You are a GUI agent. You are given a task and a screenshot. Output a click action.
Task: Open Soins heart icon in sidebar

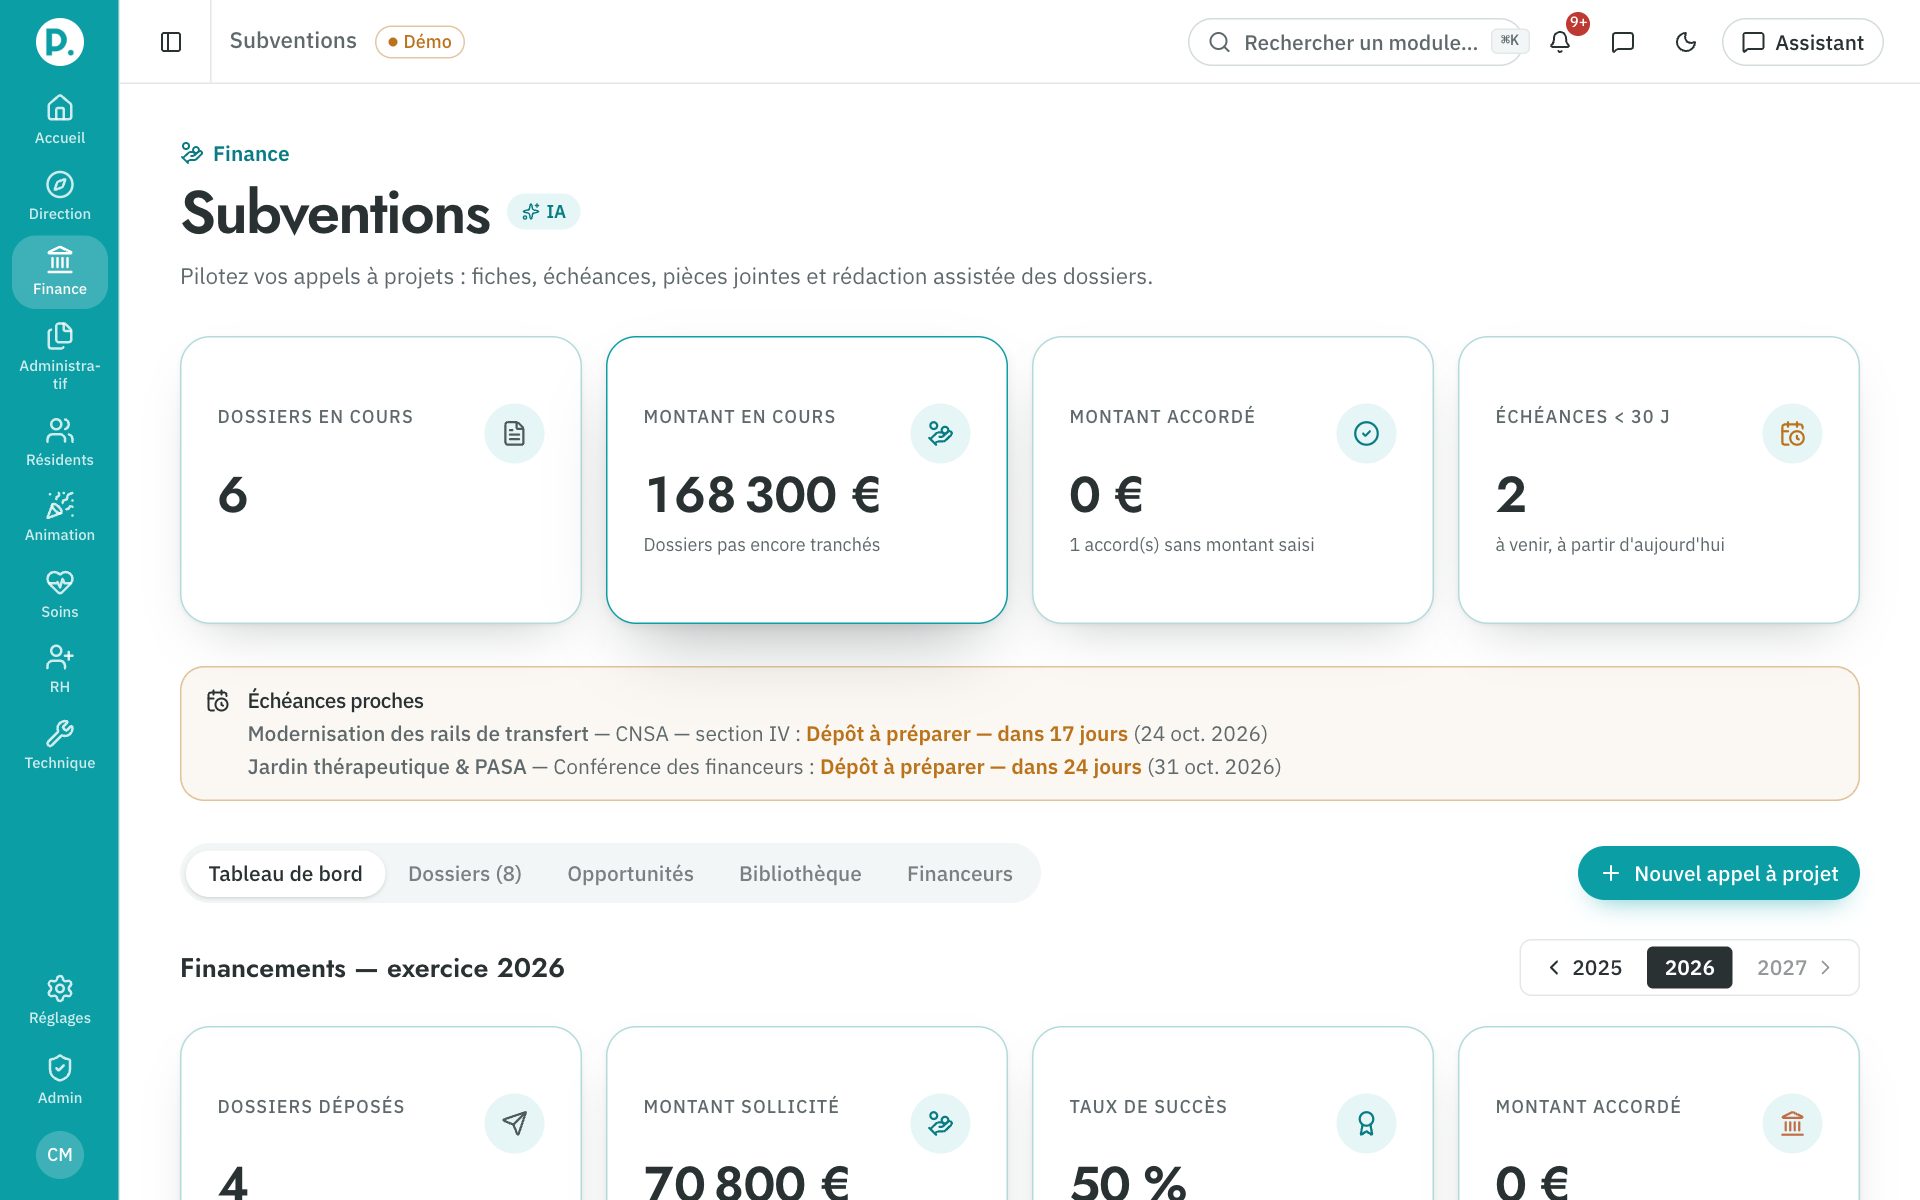coord(60,594)
